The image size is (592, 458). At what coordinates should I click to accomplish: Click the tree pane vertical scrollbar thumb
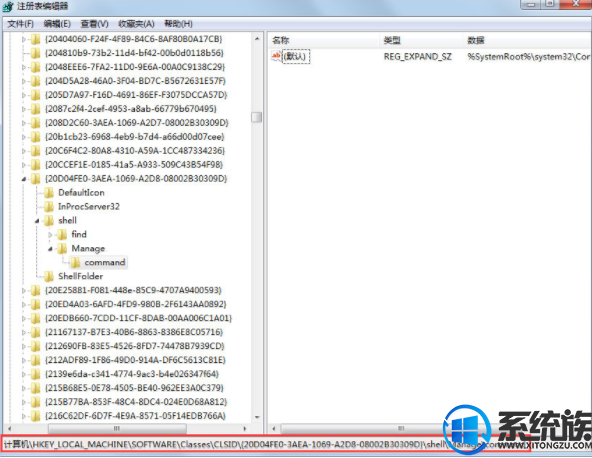(257, 117)
